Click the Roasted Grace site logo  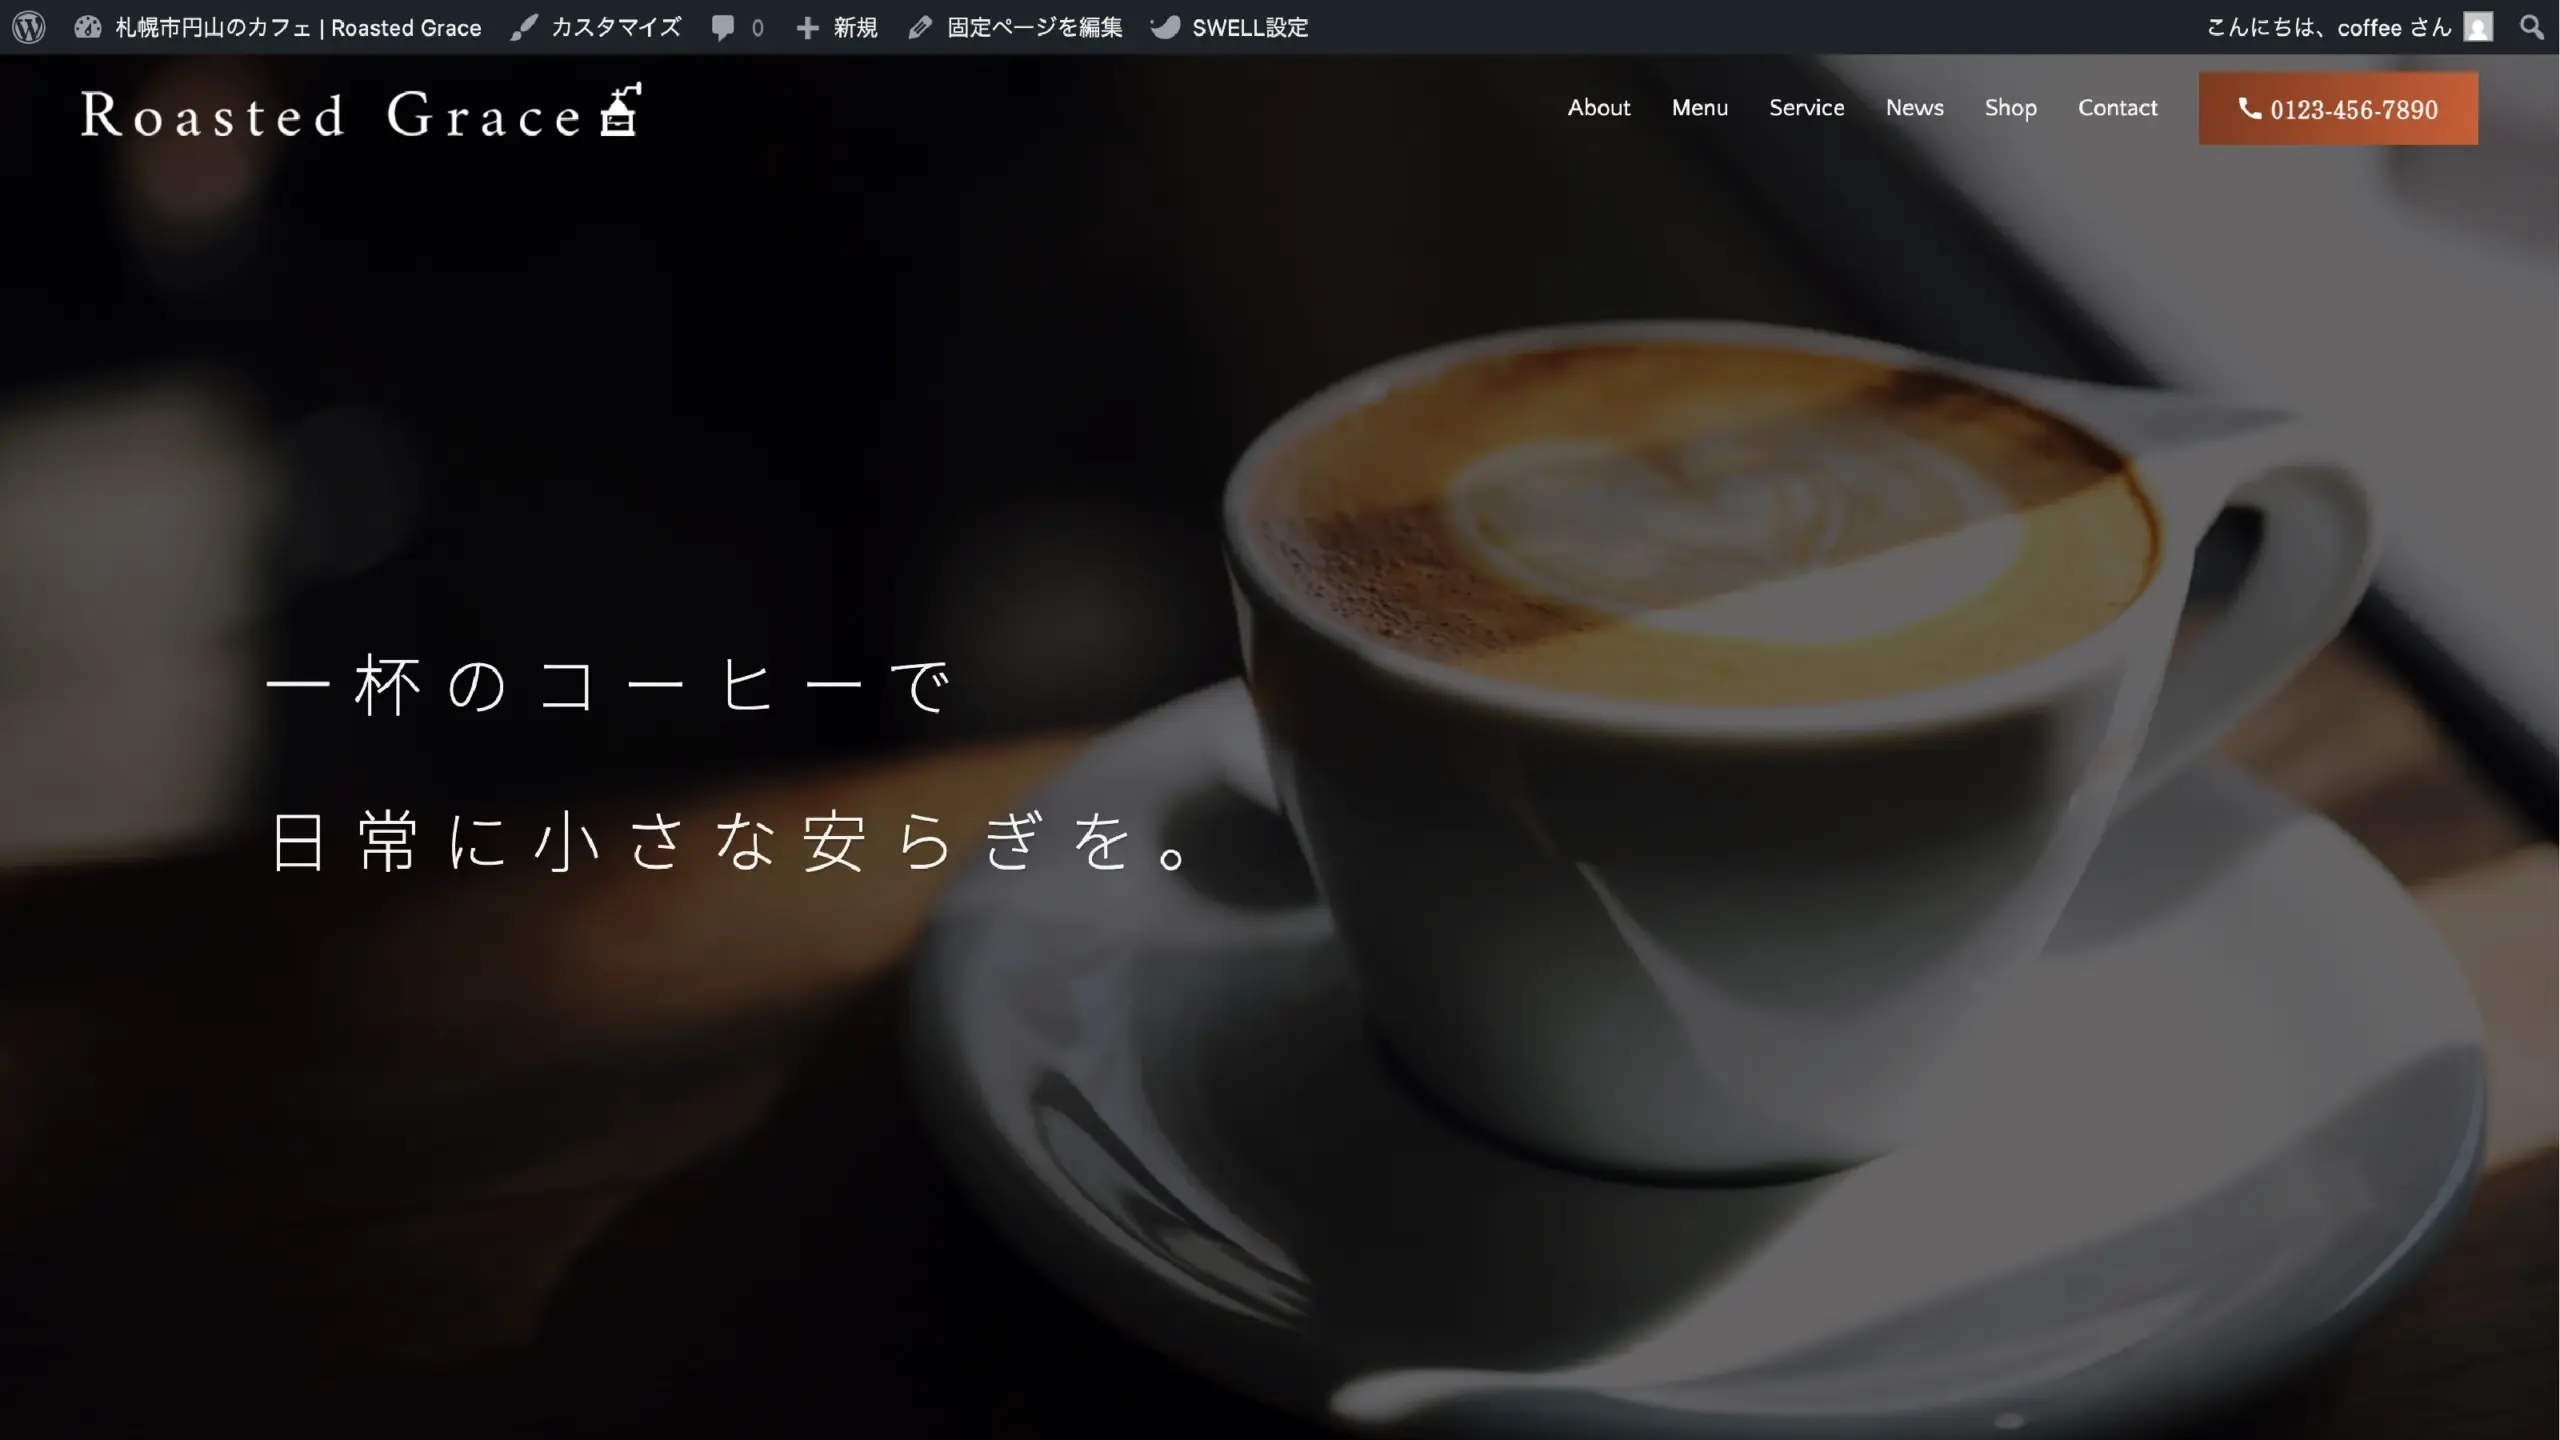(x=361, y=110)
